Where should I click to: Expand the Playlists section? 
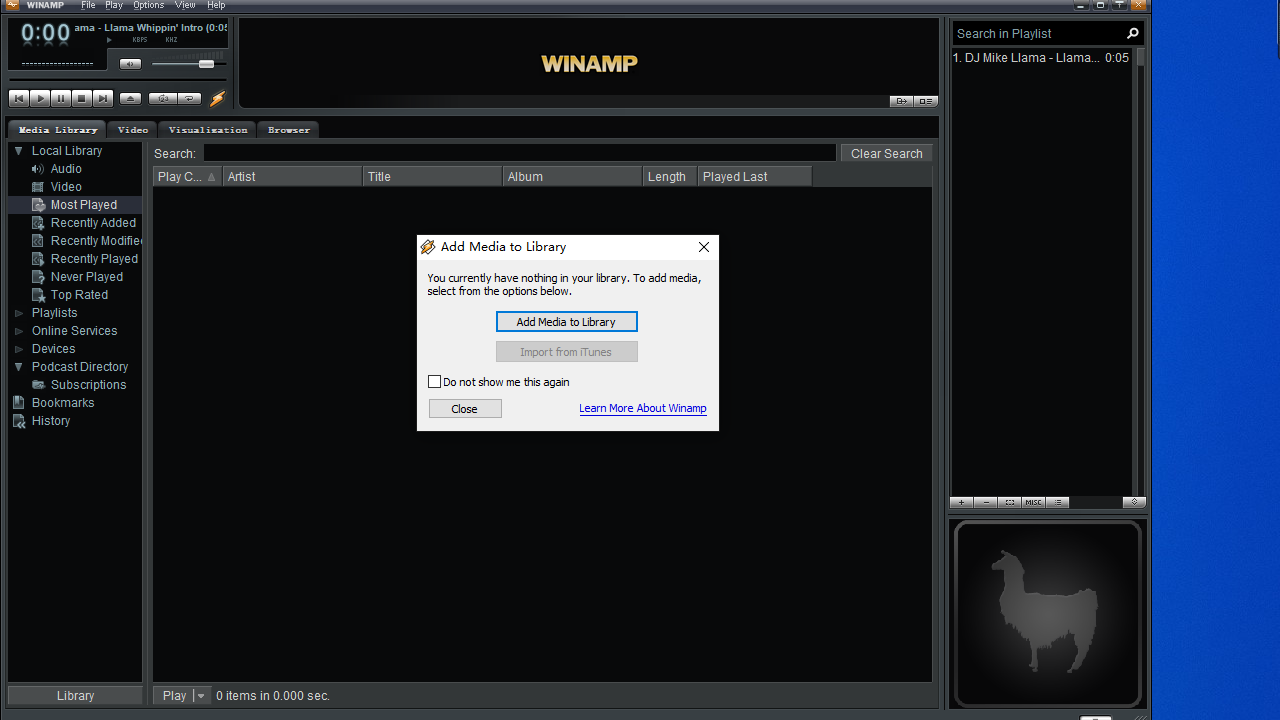tap(17, 313)
